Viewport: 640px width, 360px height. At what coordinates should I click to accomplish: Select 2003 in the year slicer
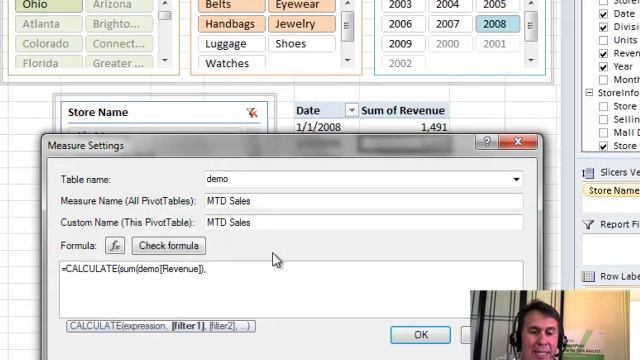coord(404,5)
